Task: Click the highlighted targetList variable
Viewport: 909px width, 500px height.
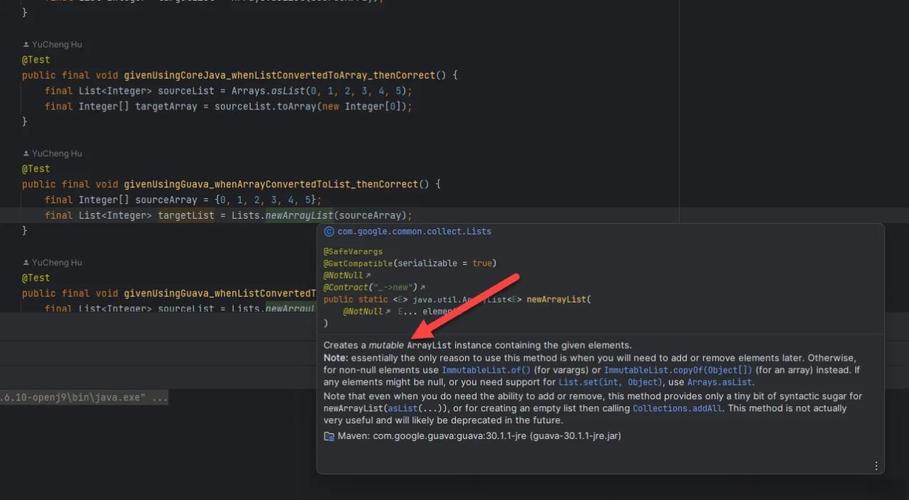Action: (x=186, y=216)
